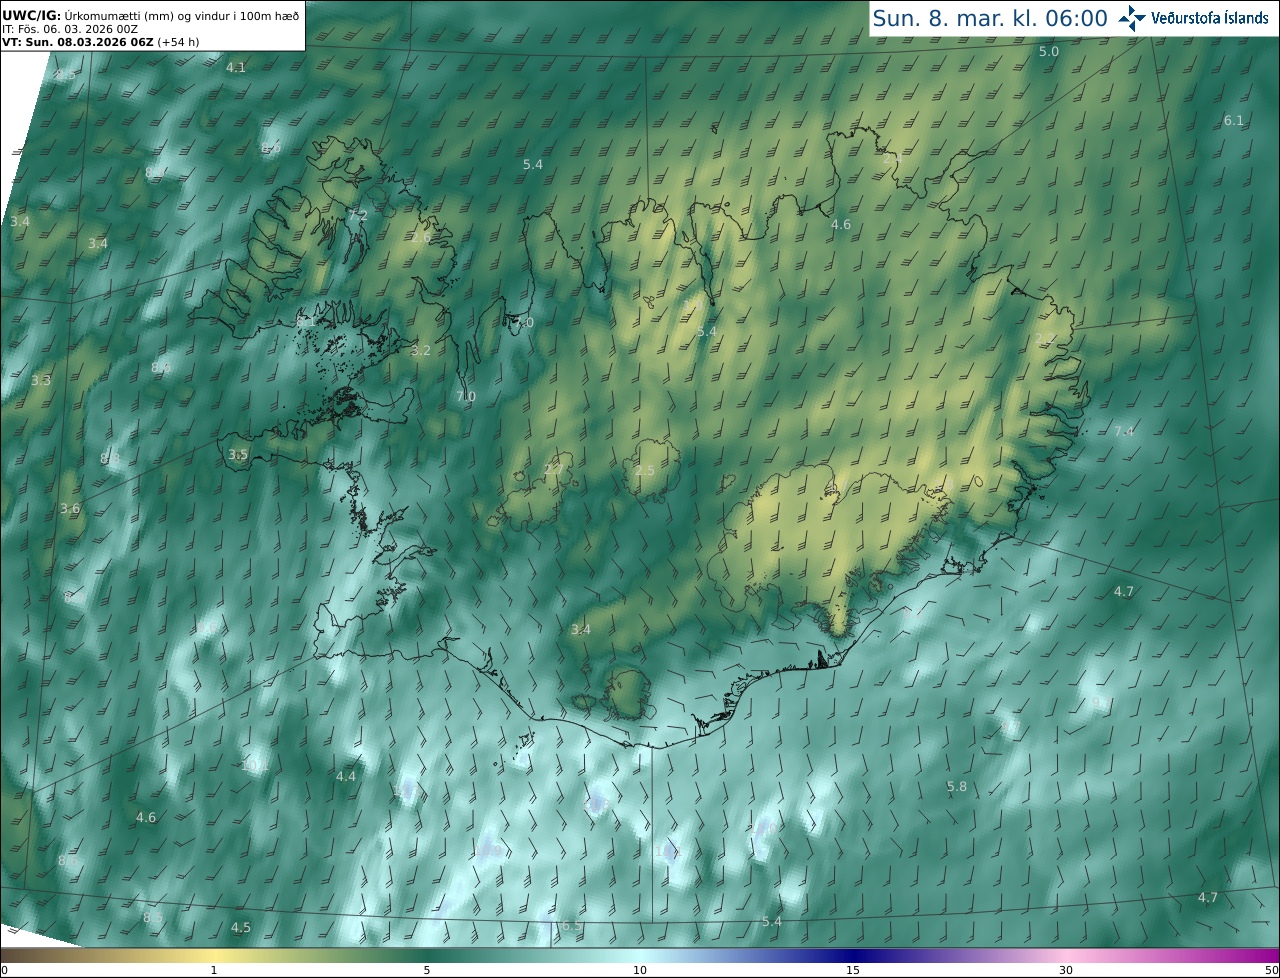
Task: Click the map value 7.0
Action: pos(466,396)
